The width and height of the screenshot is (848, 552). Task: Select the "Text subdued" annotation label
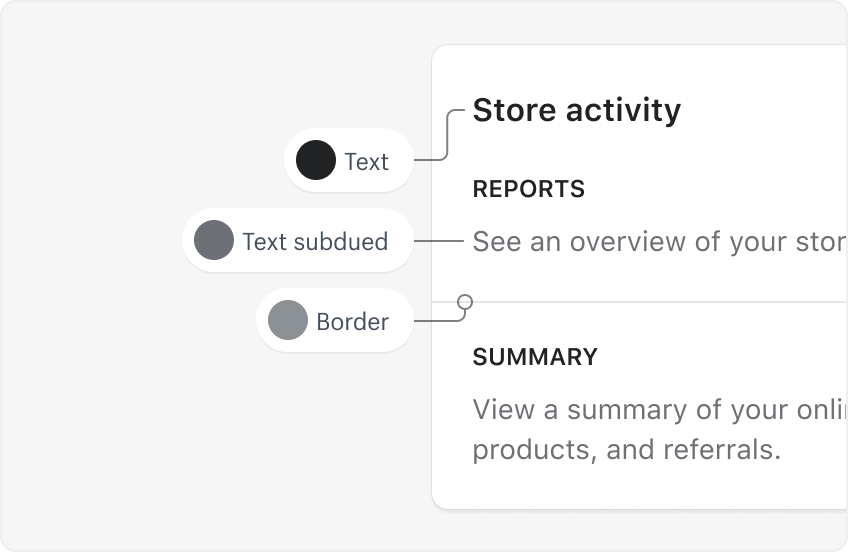[x=315, y=241]
